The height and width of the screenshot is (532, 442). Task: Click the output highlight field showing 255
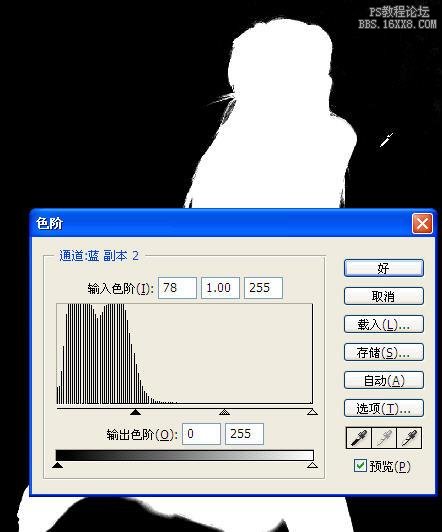(244, 434)
